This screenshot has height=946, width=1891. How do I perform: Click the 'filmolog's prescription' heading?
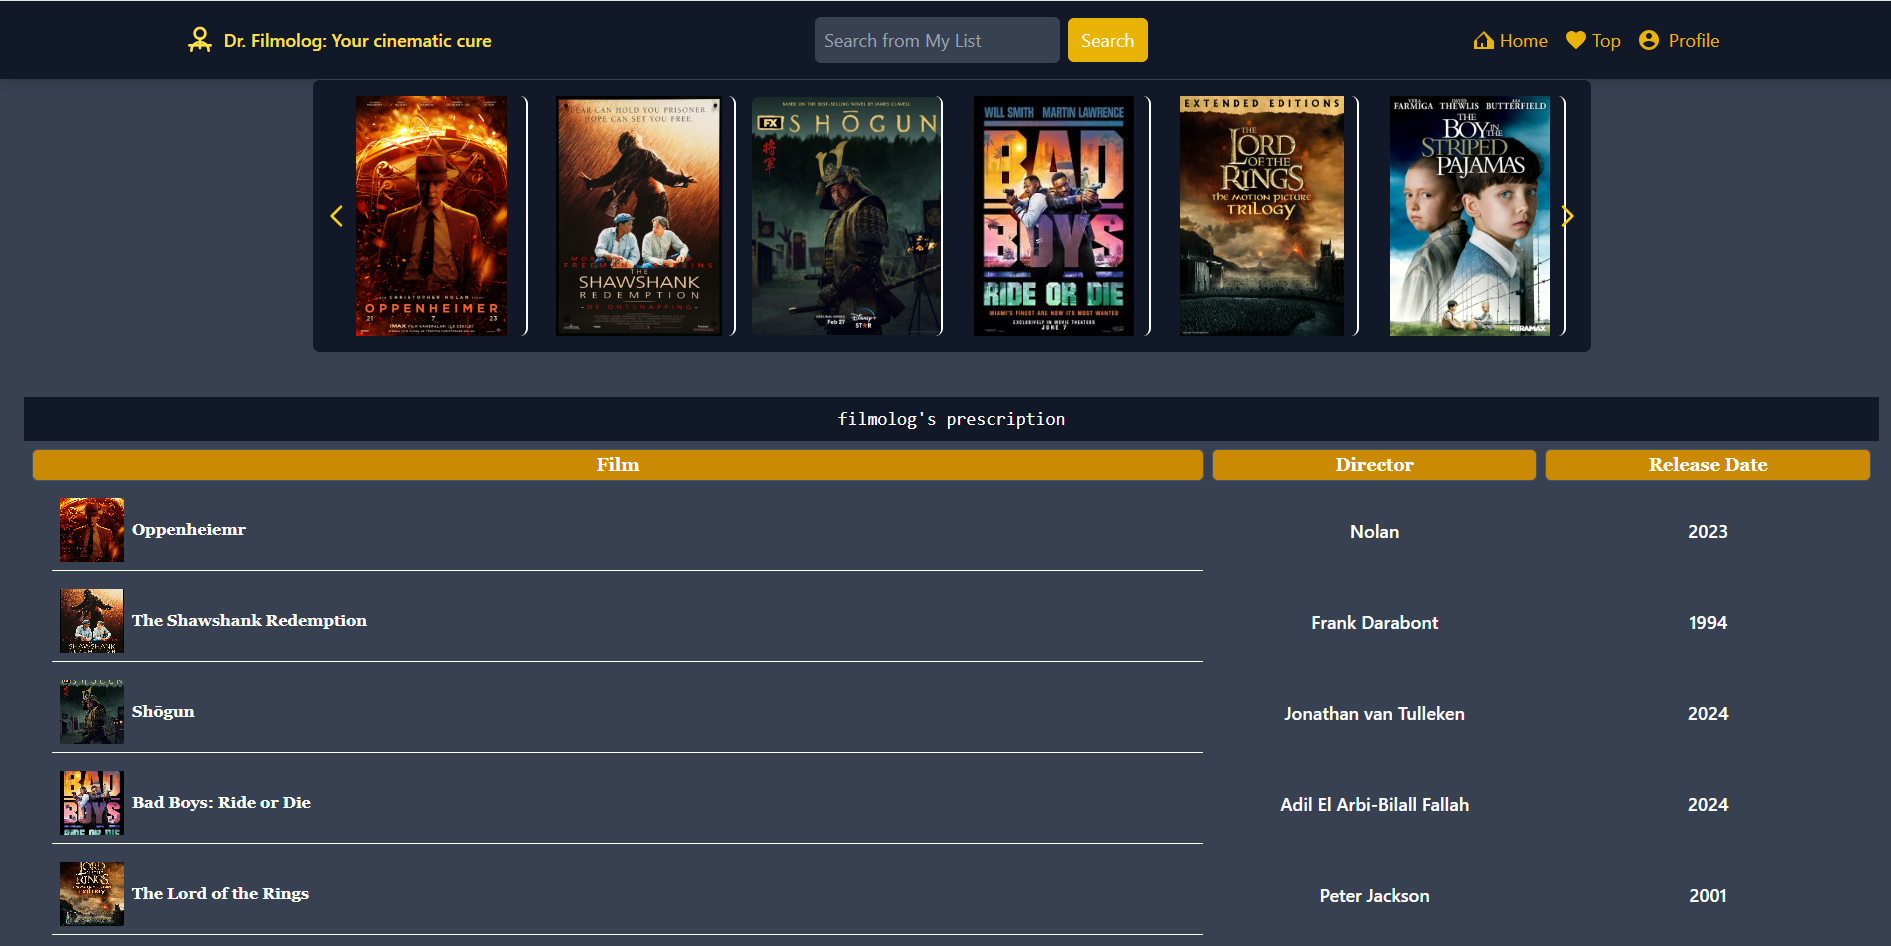[951, 419]
